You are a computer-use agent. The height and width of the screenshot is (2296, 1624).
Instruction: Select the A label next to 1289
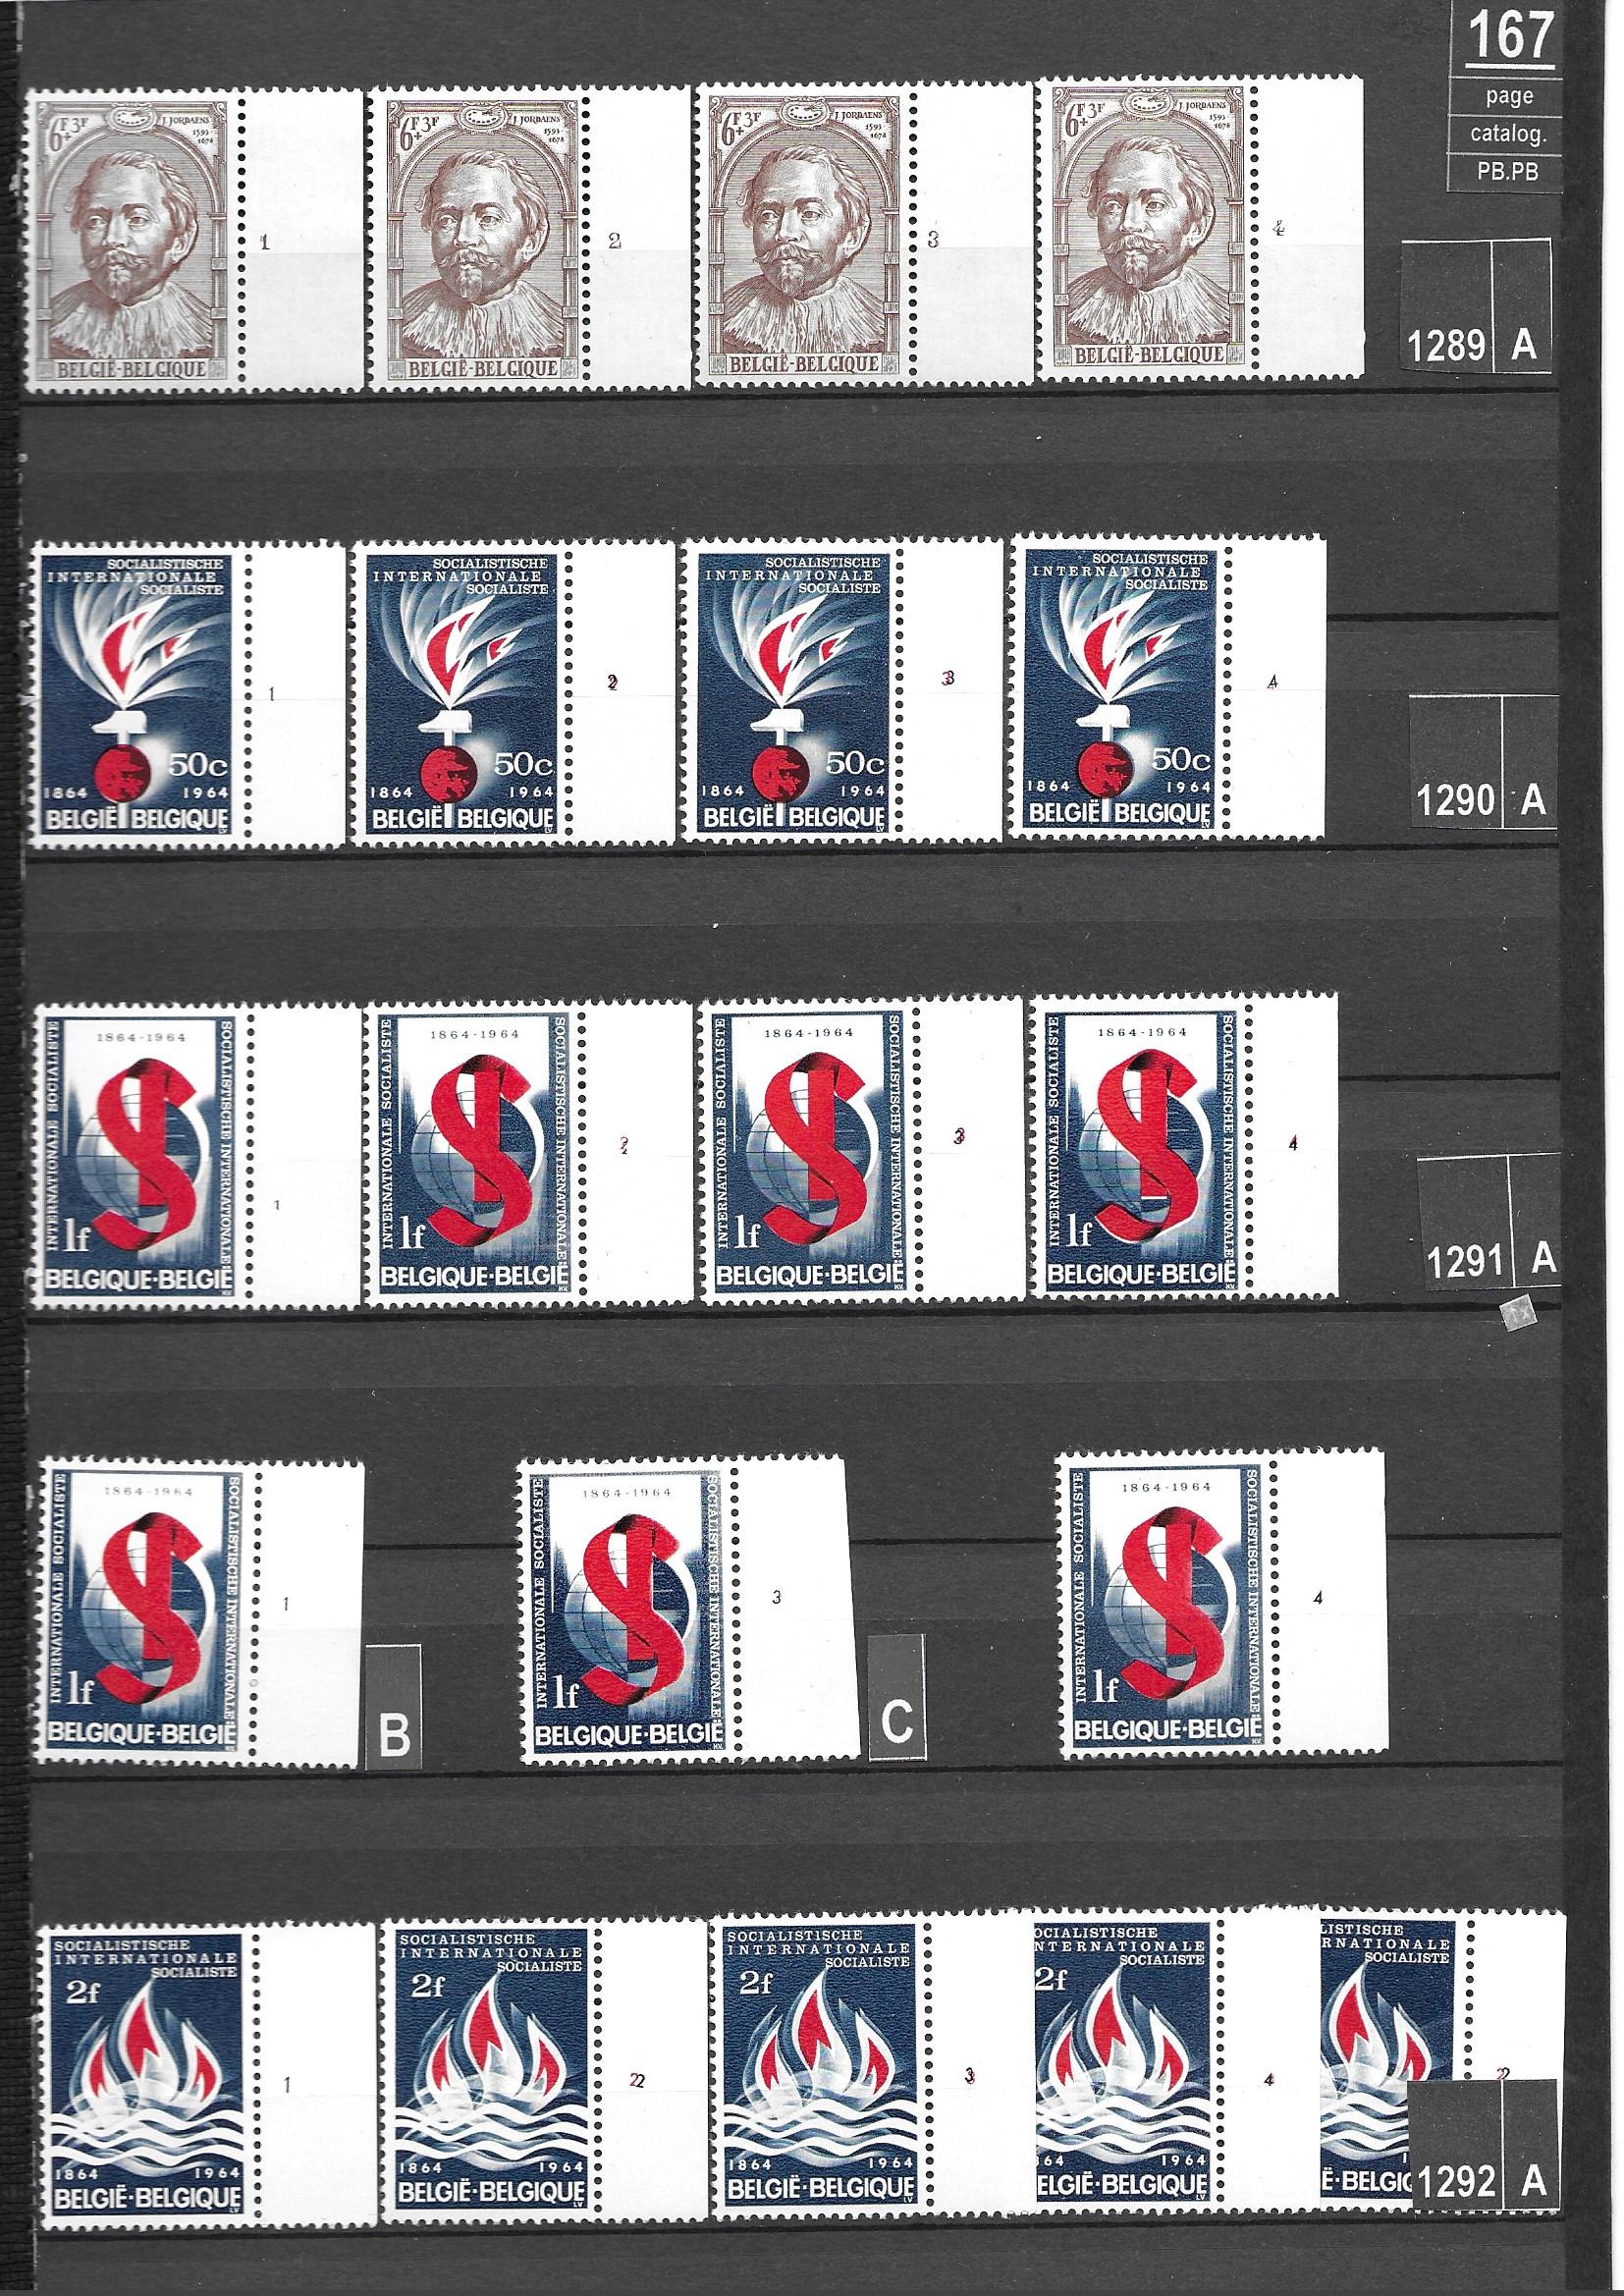[x=1523, y=346]
